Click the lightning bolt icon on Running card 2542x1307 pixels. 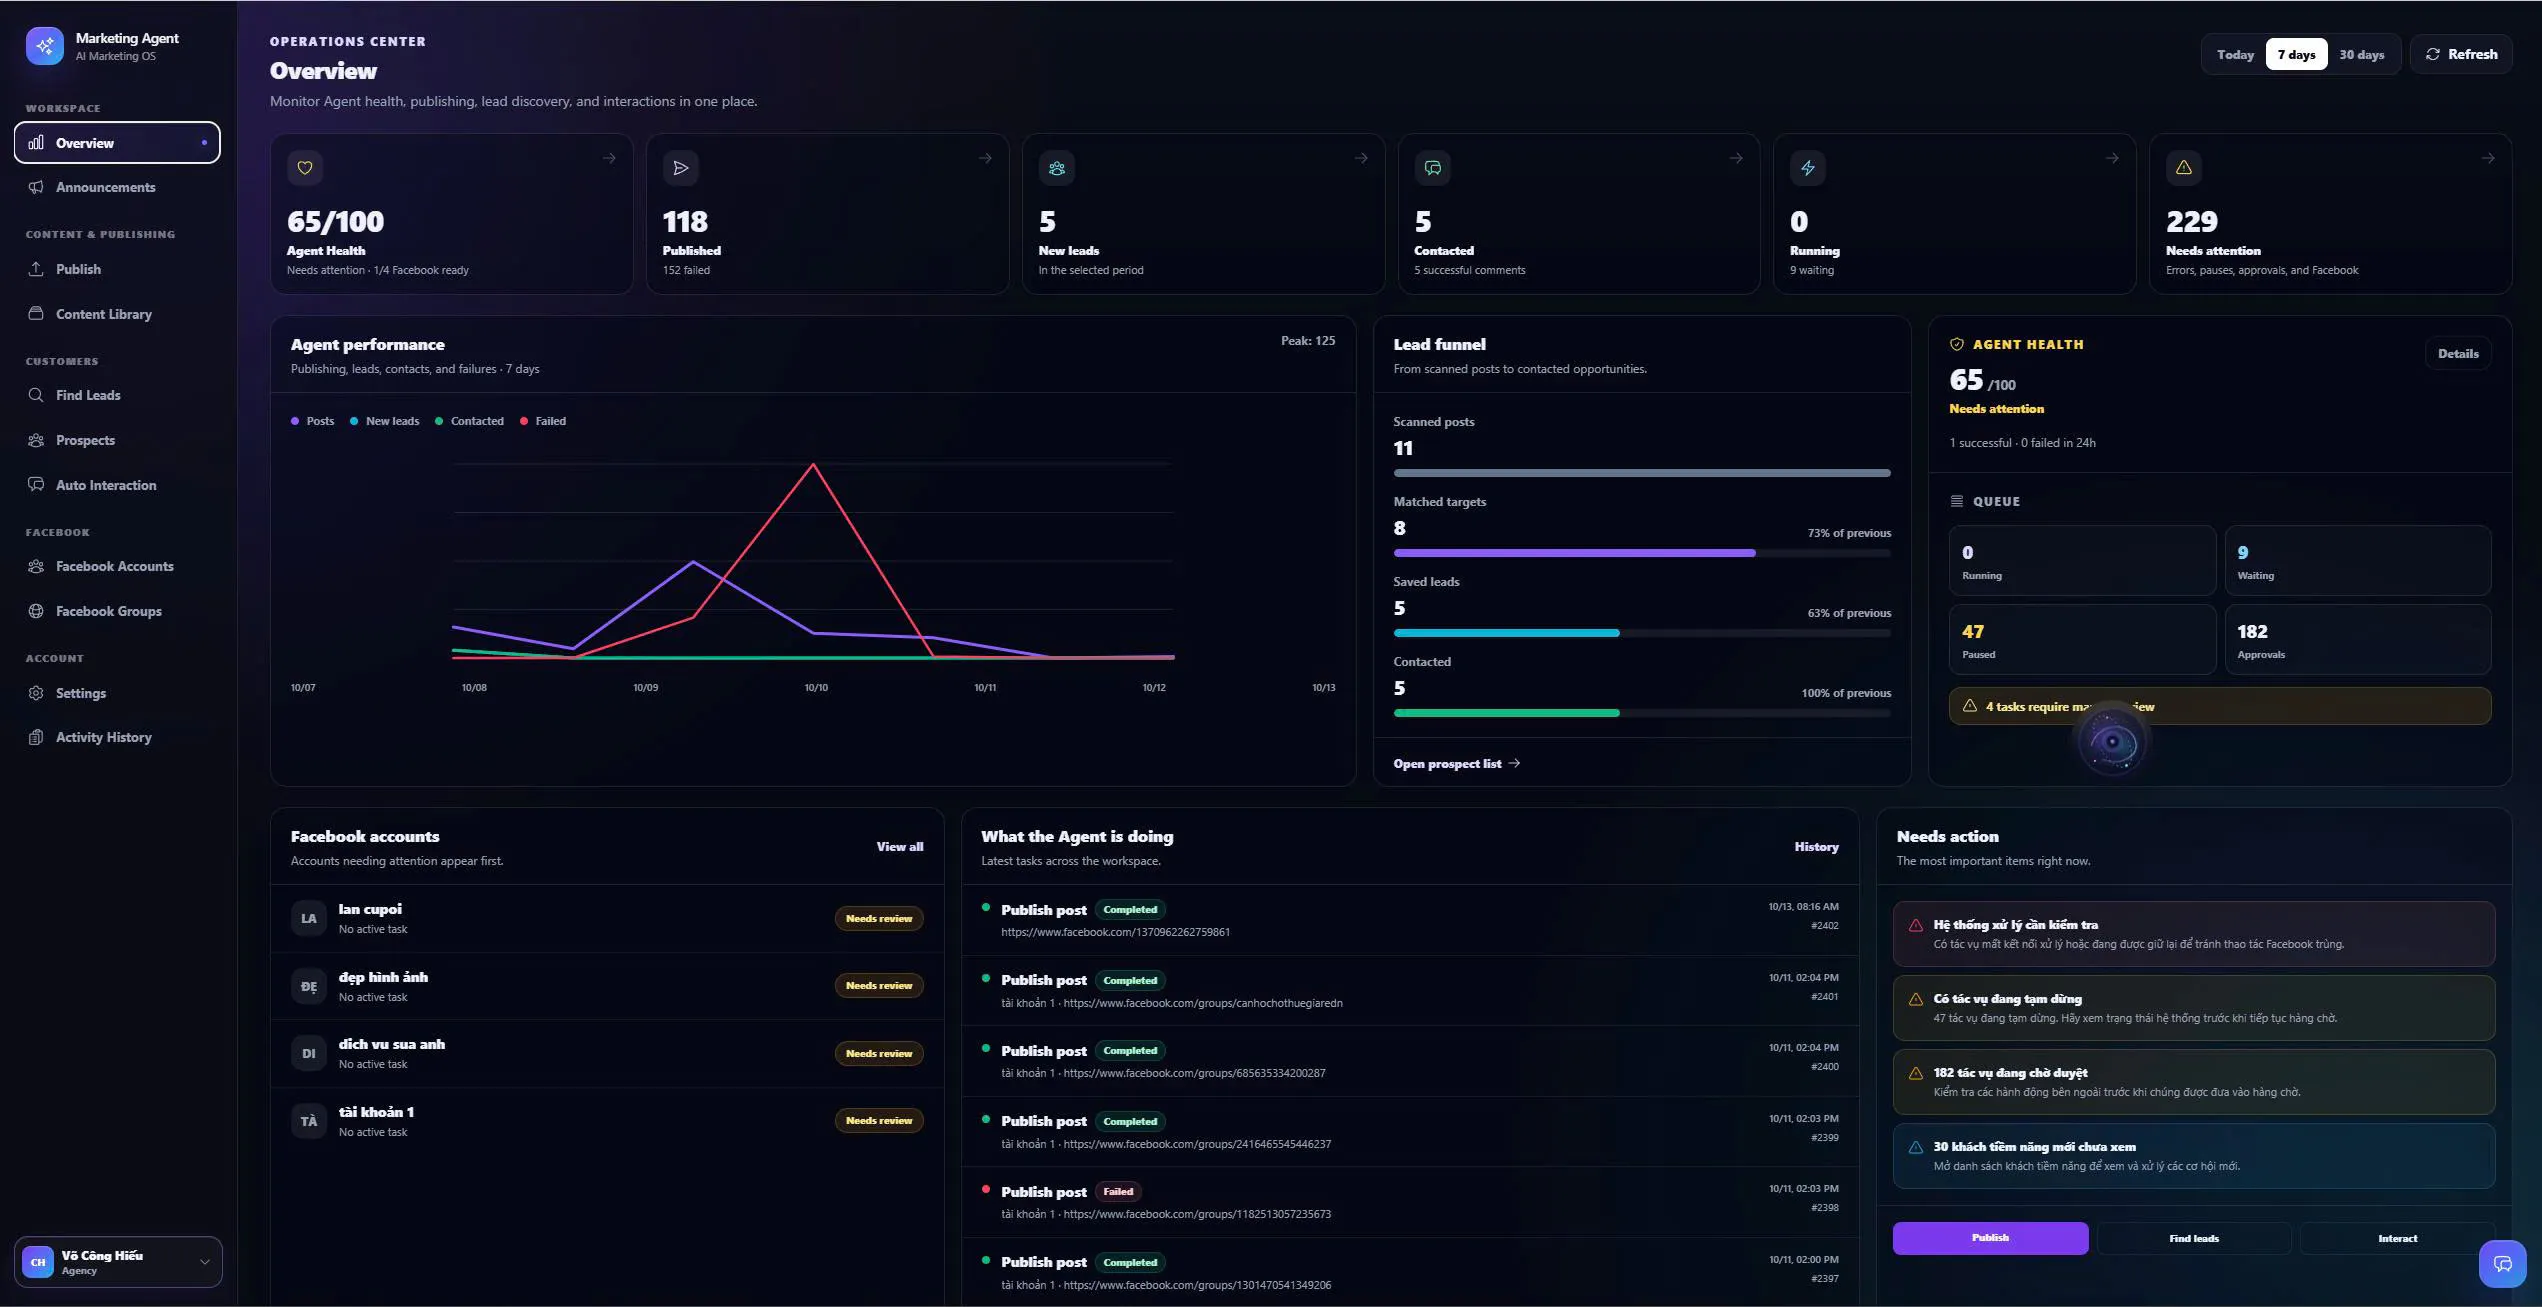click(x=1808, y=168)
